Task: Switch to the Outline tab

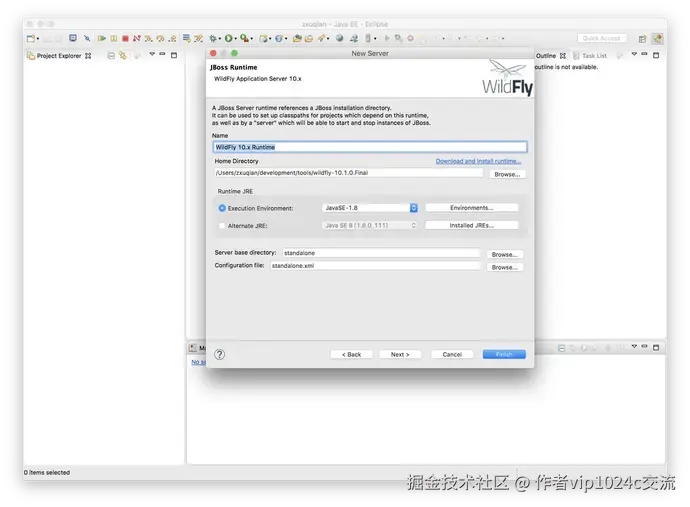Action: click(x=546, y=56)
